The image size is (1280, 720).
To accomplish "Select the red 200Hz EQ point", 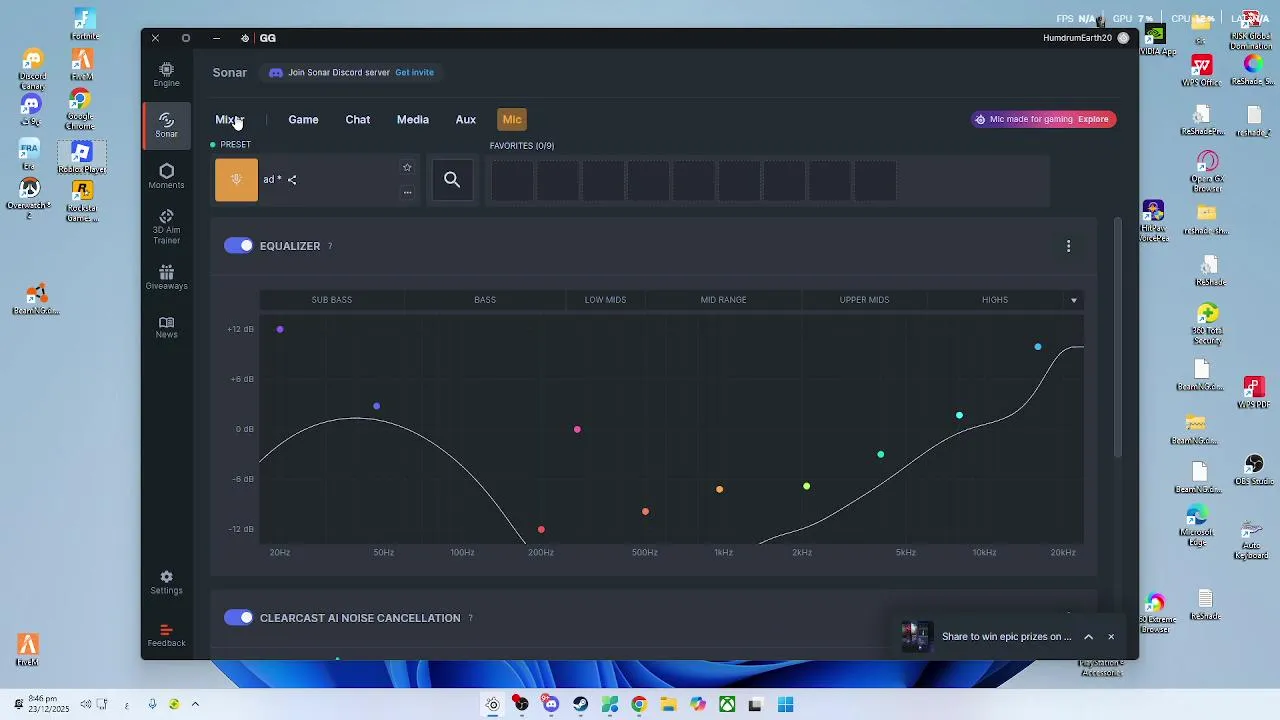I will point(541,530).
